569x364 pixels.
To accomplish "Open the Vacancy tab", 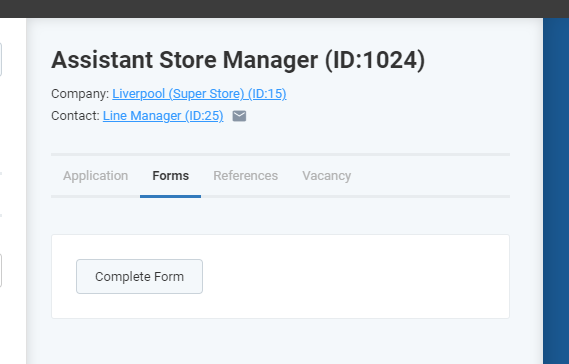I will point(327,176).
